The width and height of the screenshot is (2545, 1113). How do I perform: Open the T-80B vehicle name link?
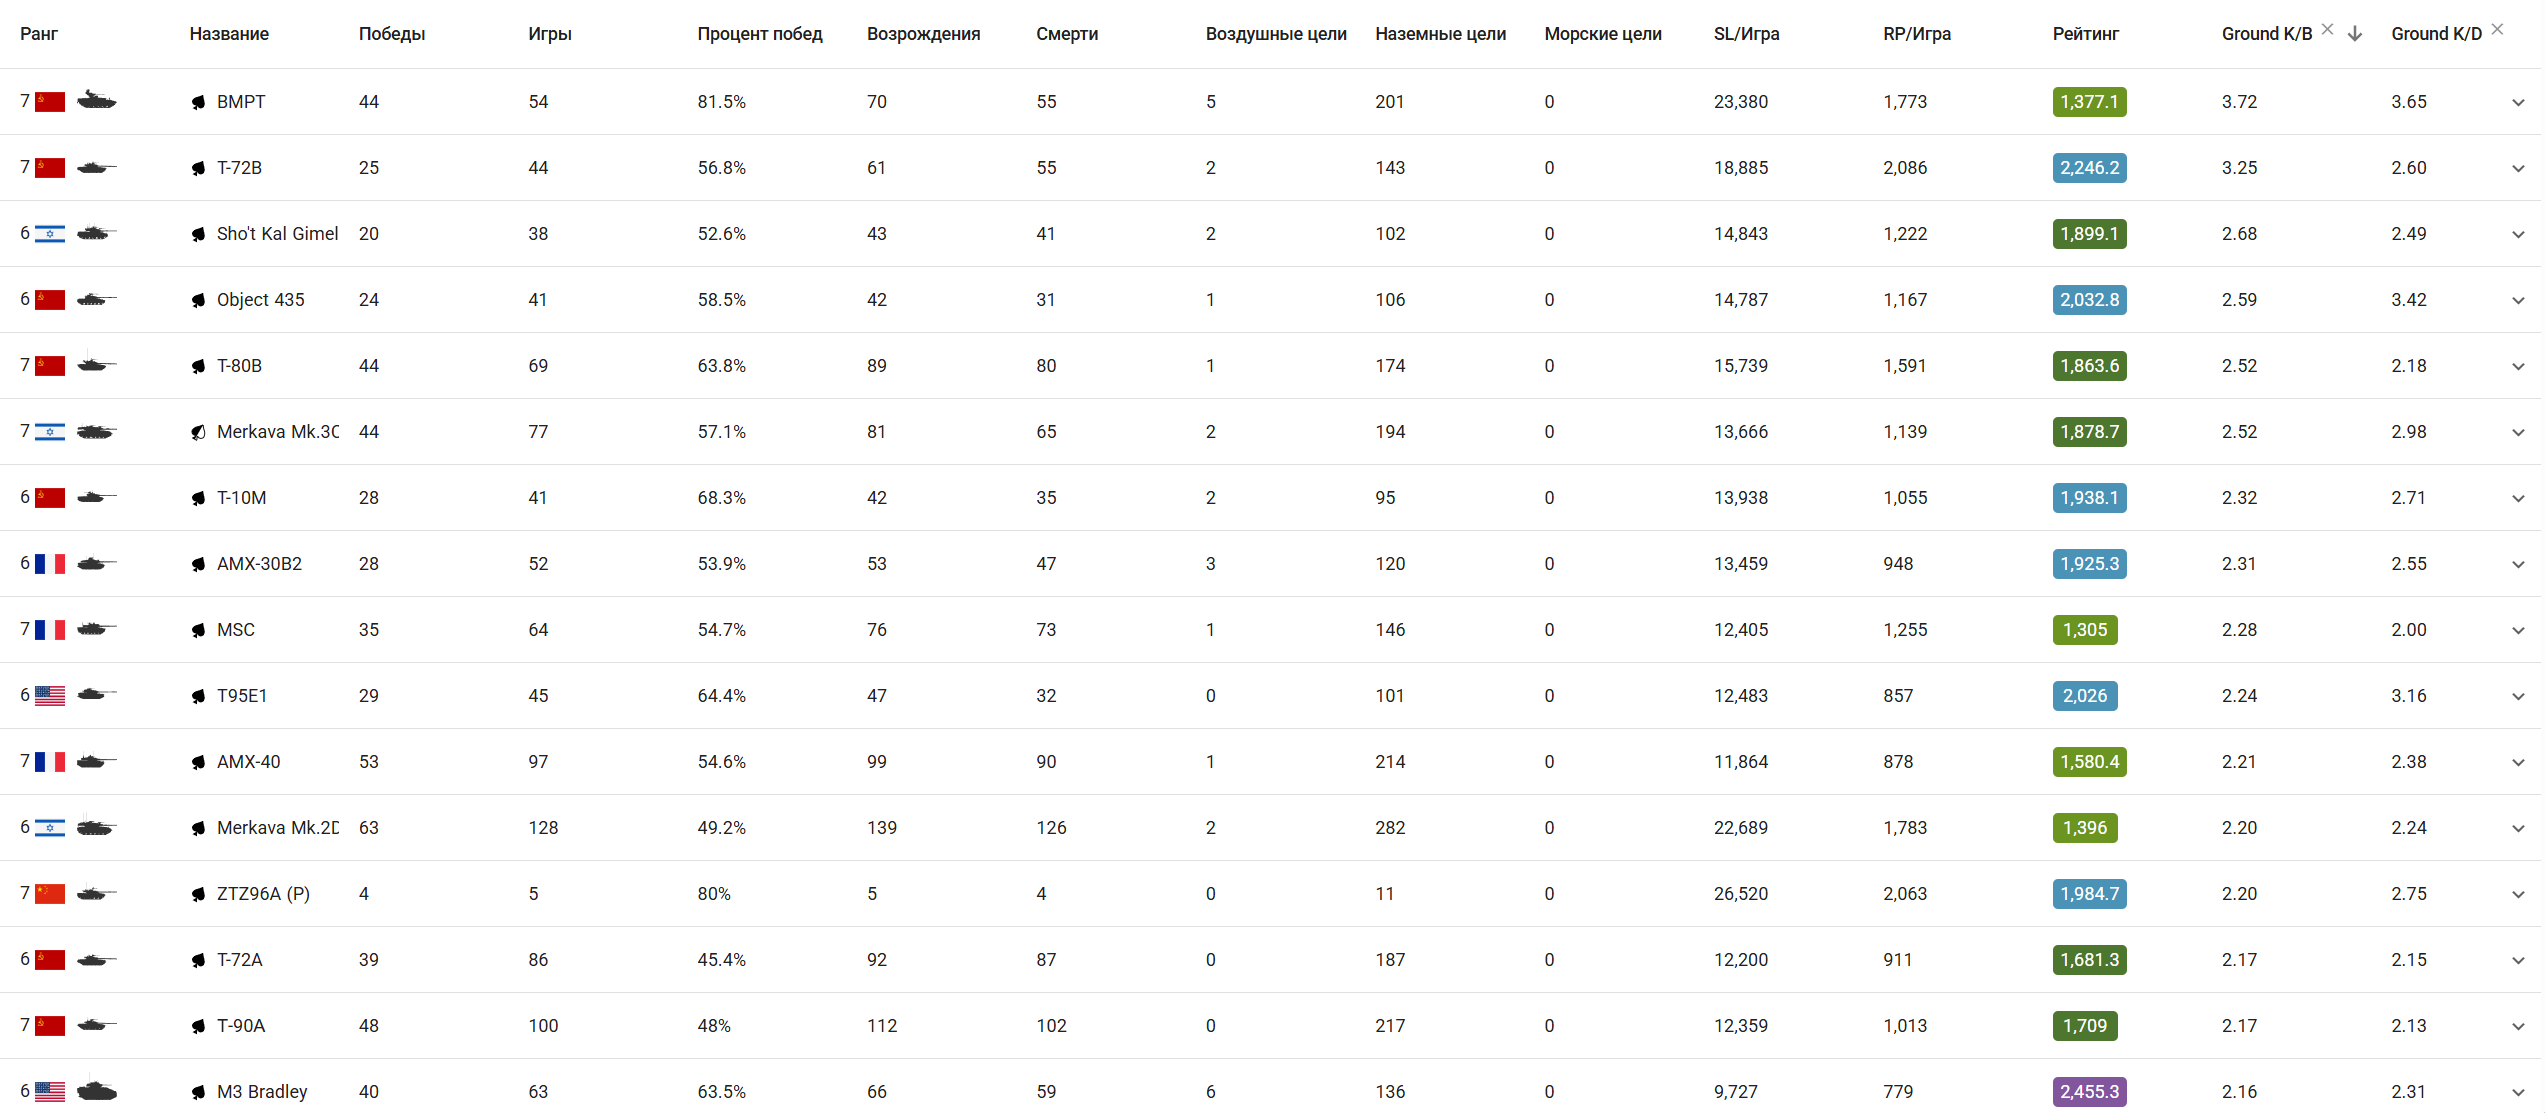[239, 366]
